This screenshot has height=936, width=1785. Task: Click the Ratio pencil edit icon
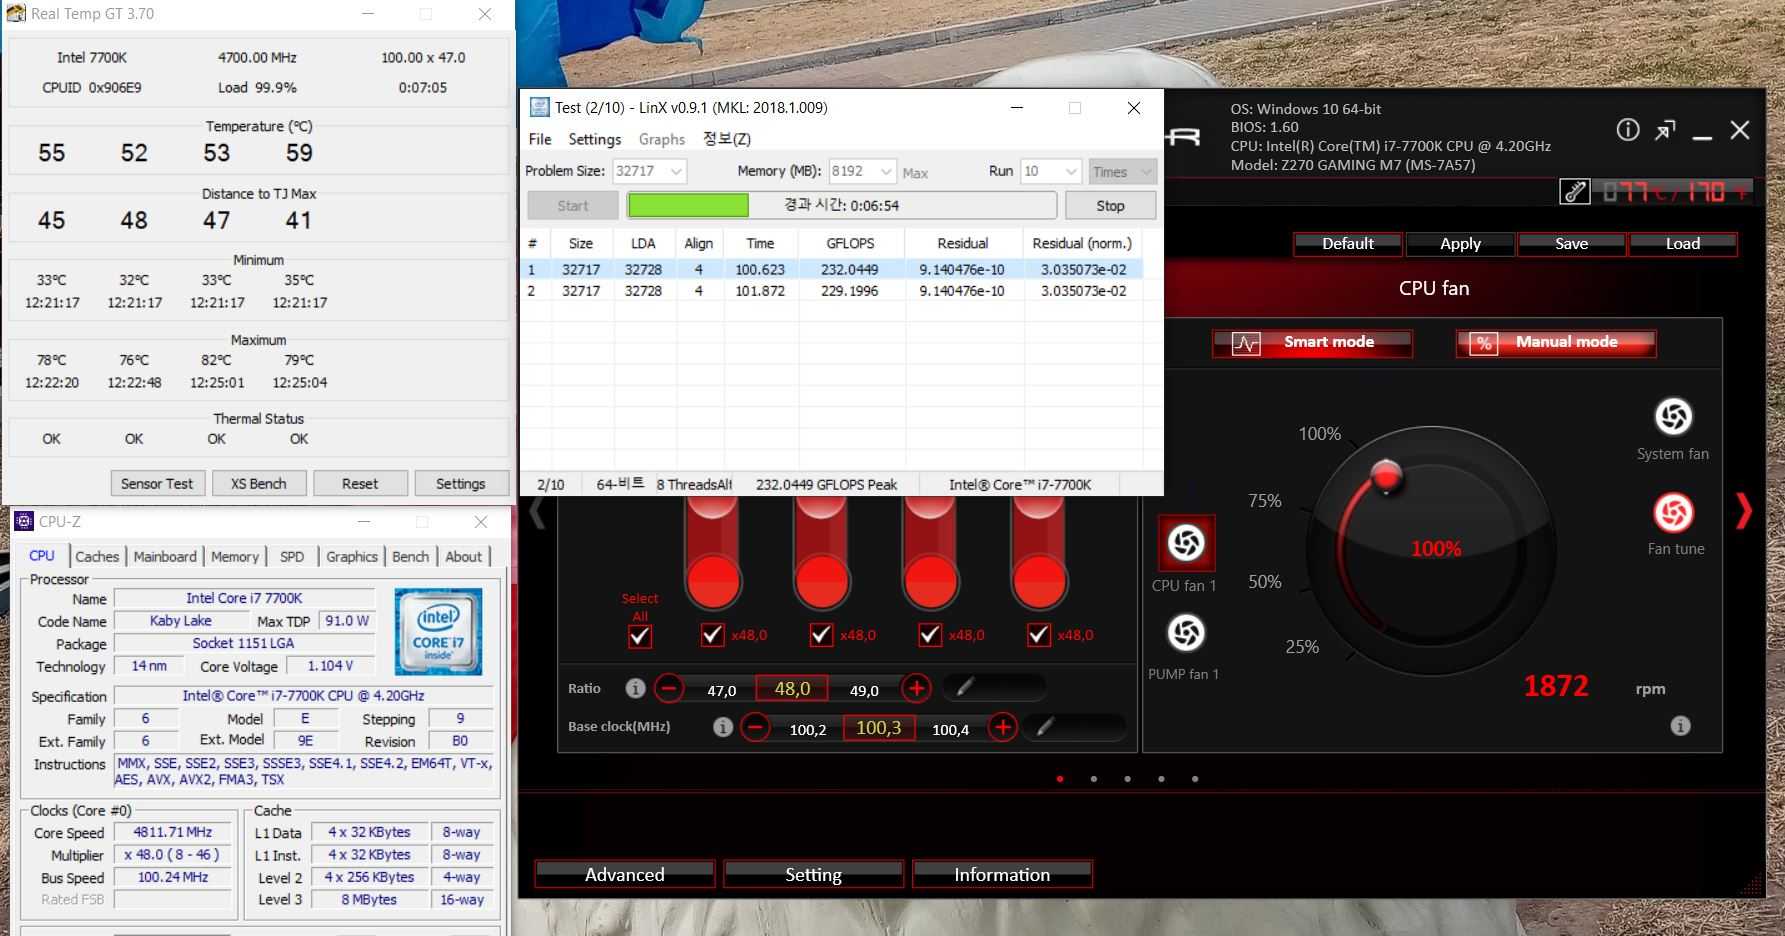(x=965, y=687)
